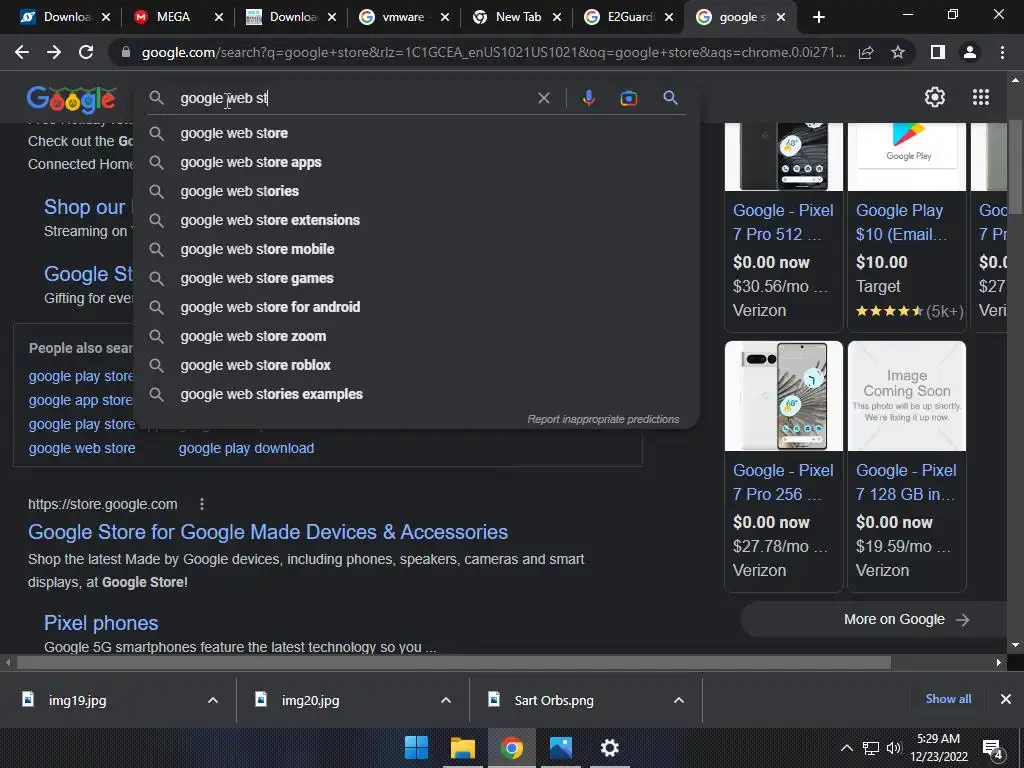Click the volume icon in system tray
Screen dimensions: 1024x768
click(x=893, y=748)
